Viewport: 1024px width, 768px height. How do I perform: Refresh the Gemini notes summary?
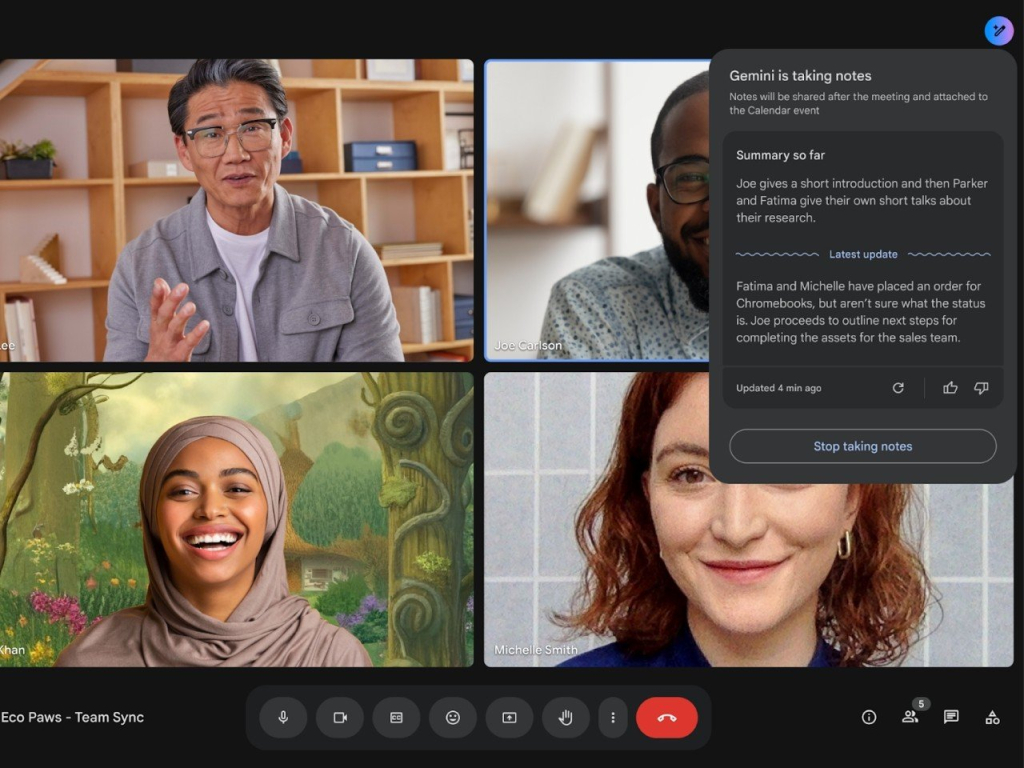pos(899,388)
